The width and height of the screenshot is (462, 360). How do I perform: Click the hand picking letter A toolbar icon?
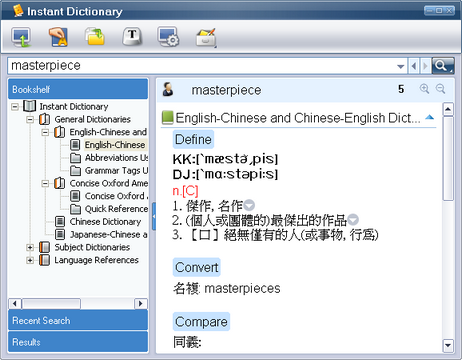click(x=58, y=37)
